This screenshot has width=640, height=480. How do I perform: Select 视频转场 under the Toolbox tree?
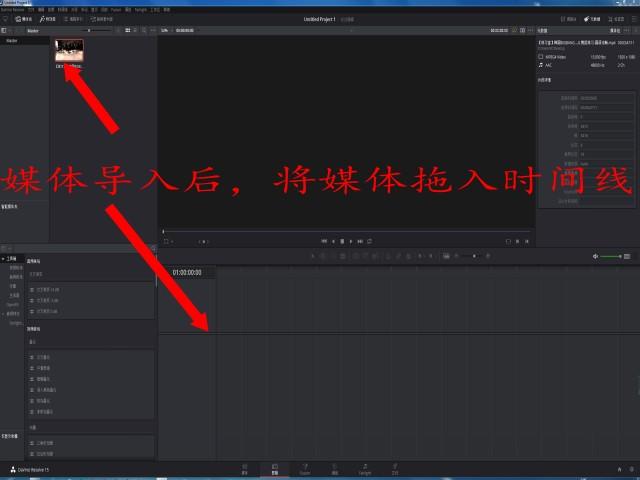(x=16, y=268)
